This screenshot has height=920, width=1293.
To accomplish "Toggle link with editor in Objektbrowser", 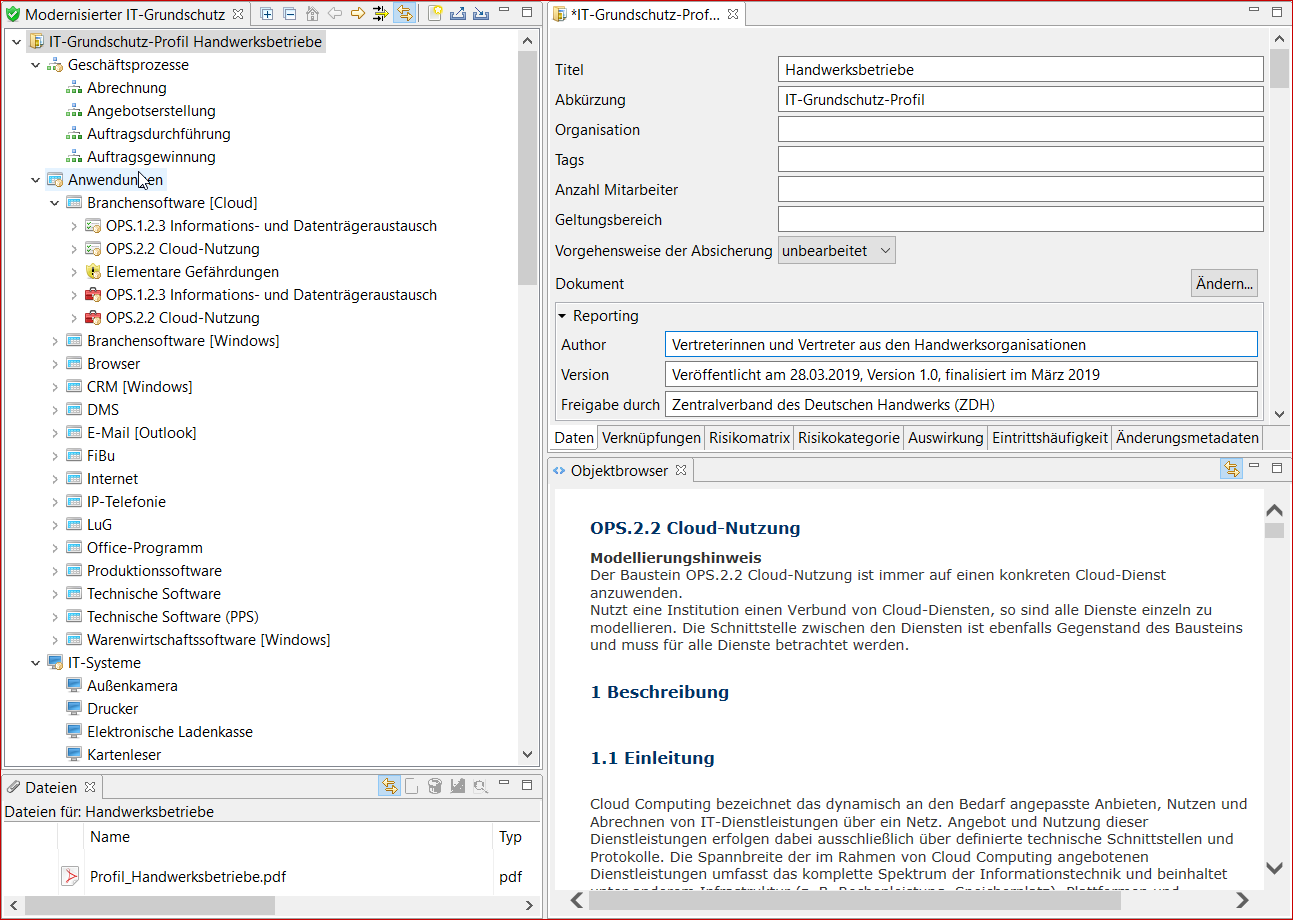I will (x=1231, y=469).
